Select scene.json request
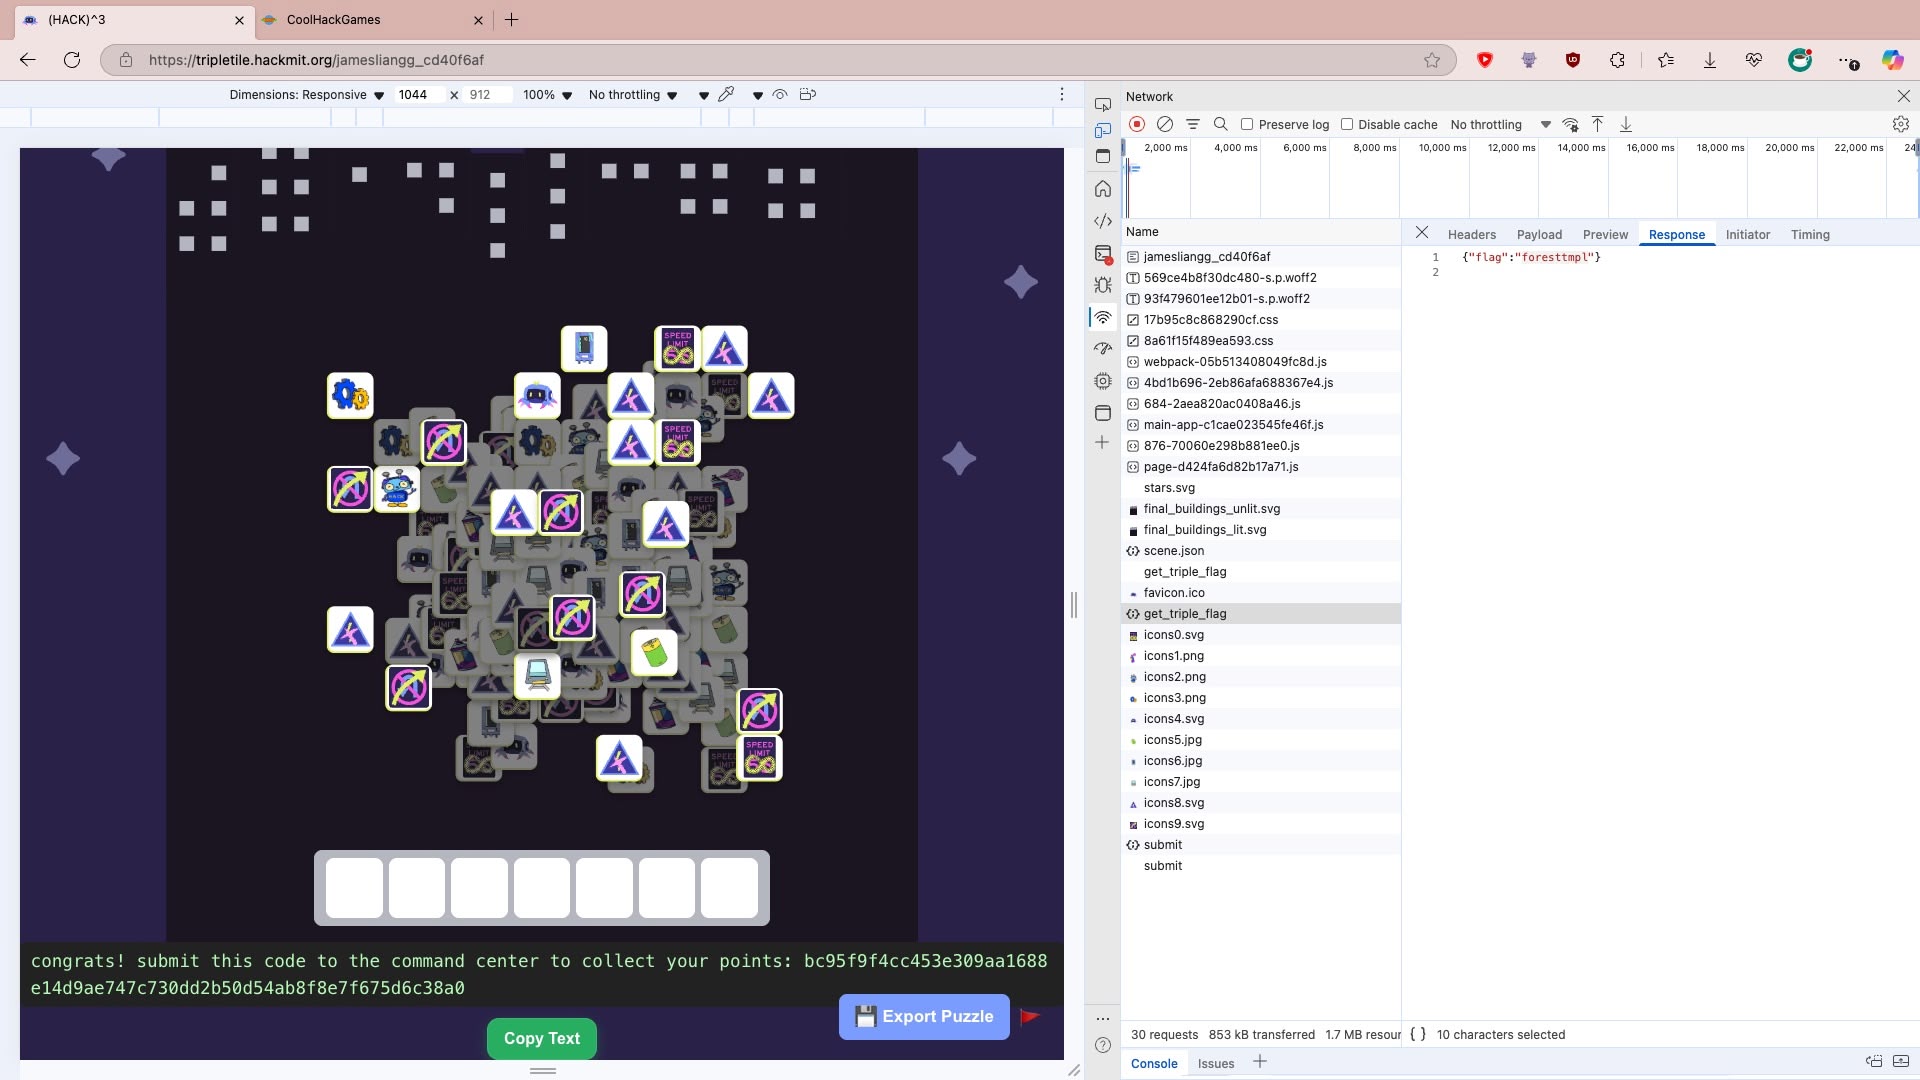Screen dimensions: 1920x1080 tap(1261, 550)
